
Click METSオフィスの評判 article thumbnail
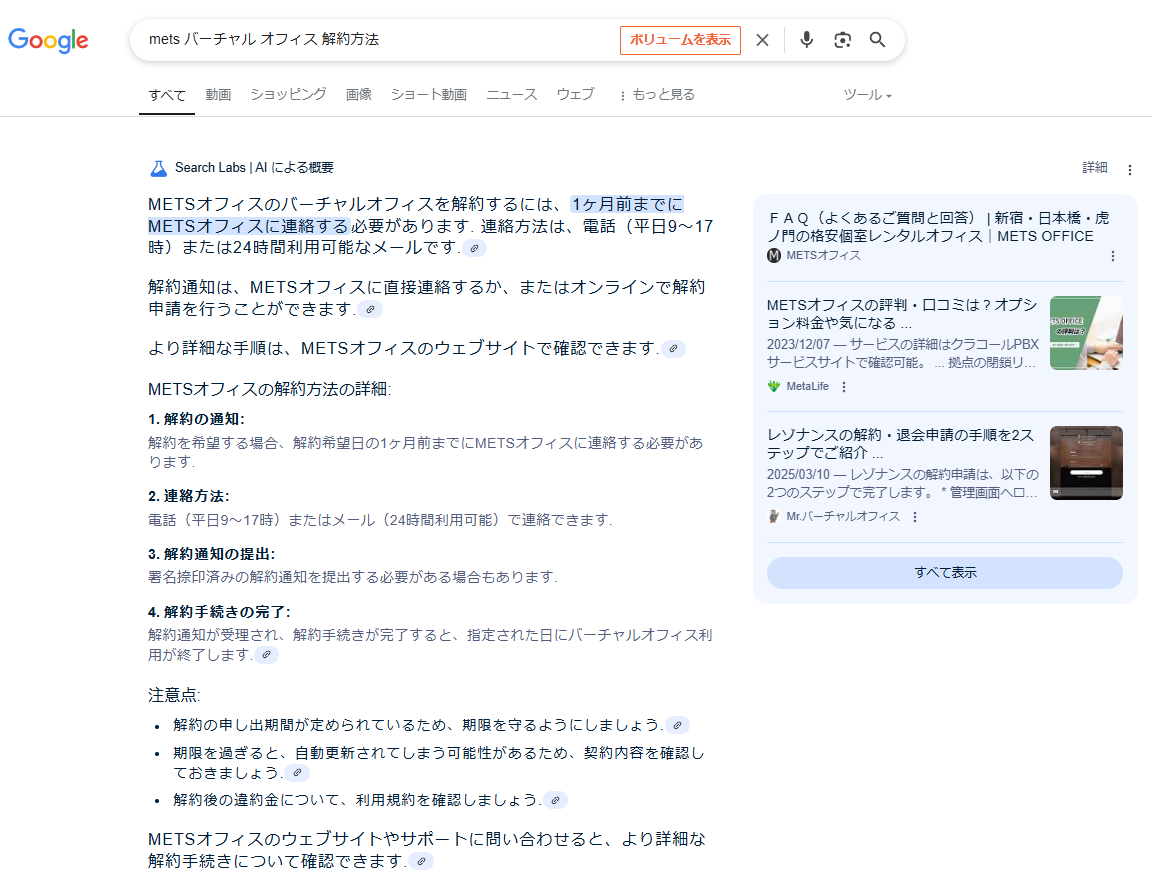[1086, 333]
